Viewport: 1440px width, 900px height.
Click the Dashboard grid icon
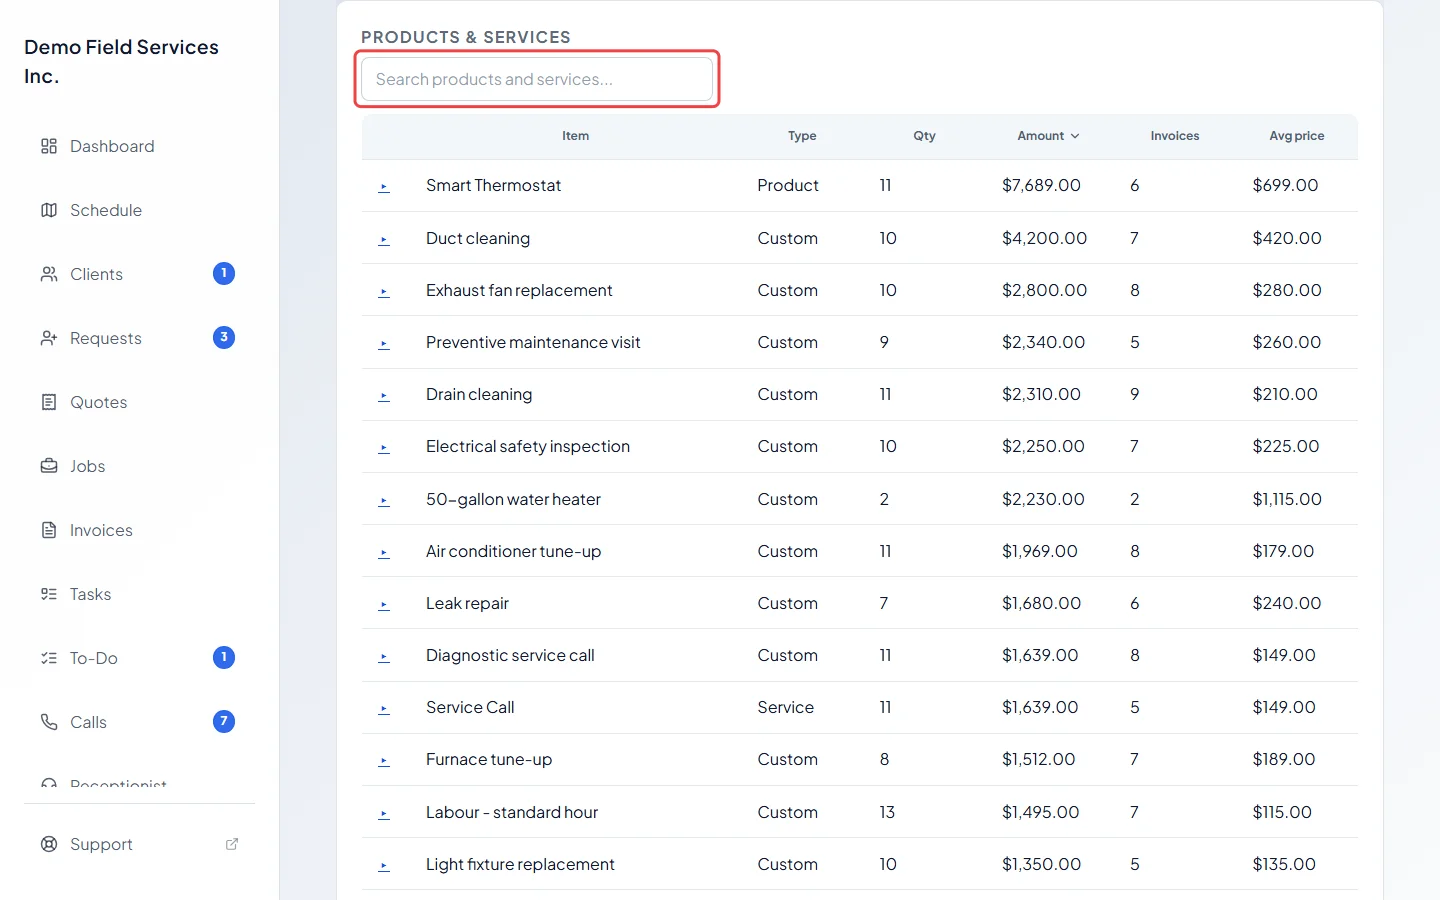(49, 146)
